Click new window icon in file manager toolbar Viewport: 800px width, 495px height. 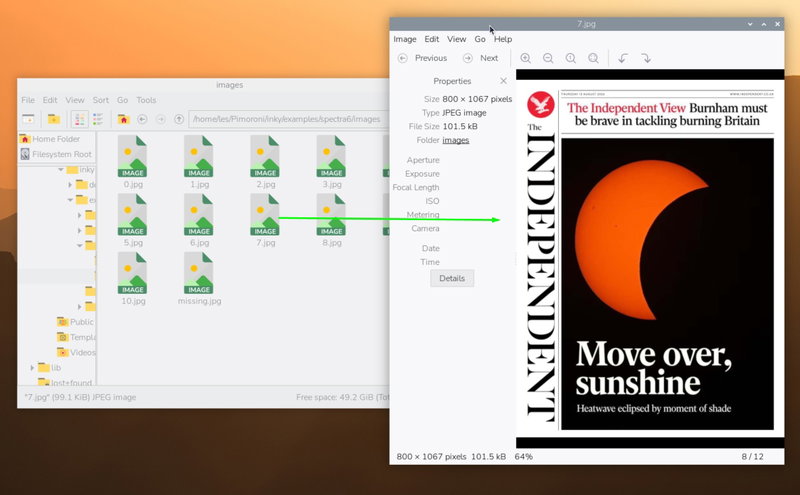[x=29, y=119]
